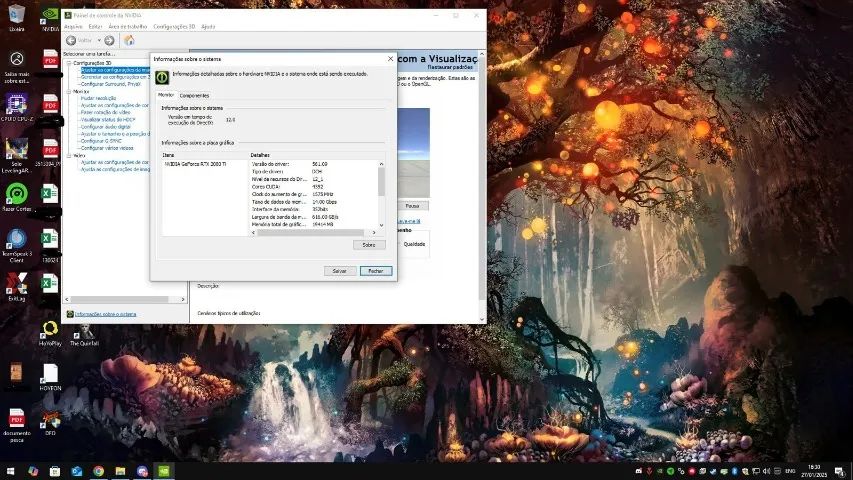Image resolution: width=853 pixels, height=480 pixels.
Task: Open the notification center icon
Action: pos(840,471)
